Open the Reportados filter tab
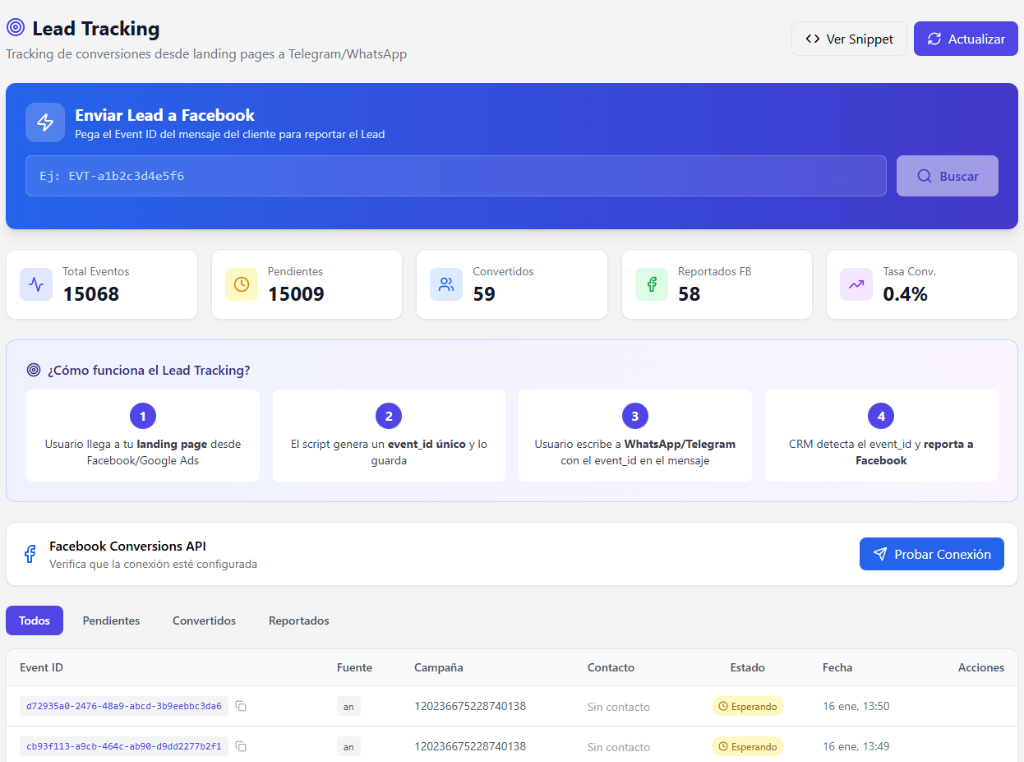This screenshot has width=1024, height=762. pyautogui.click(x=298, y=620)
